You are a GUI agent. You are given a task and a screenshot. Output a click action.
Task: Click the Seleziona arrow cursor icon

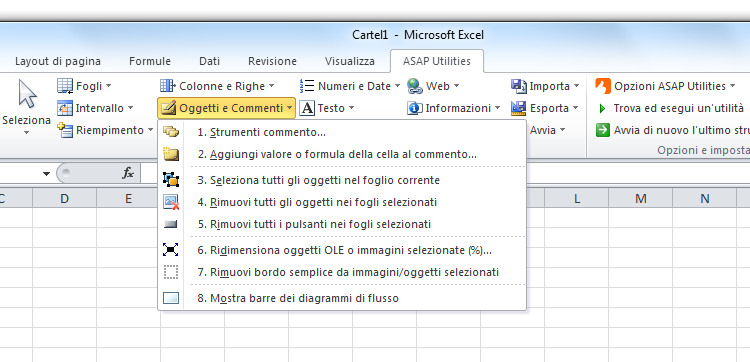[27, 94]
